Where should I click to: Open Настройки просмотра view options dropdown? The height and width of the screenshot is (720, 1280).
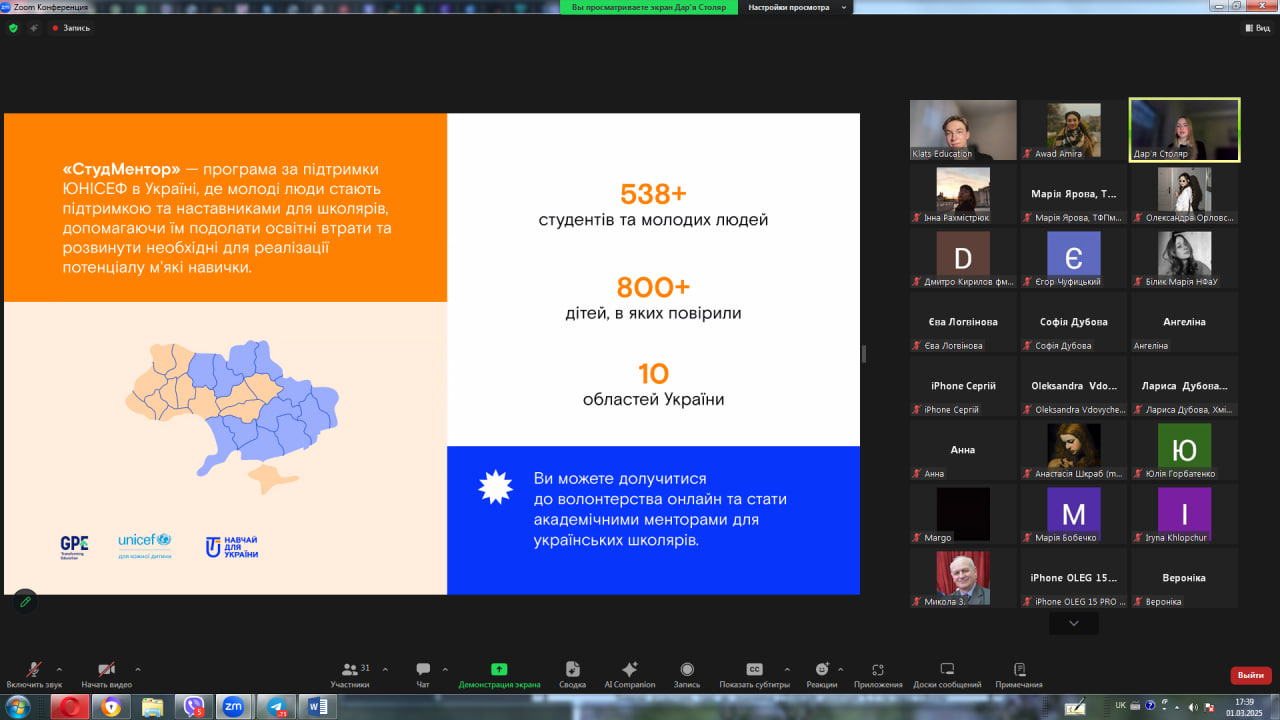(796, 7)
